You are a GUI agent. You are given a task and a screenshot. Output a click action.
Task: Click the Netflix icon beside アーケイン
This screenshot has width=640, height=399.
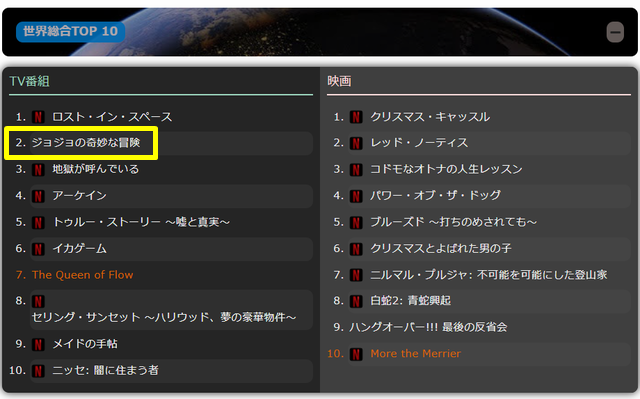click(38, 196)
